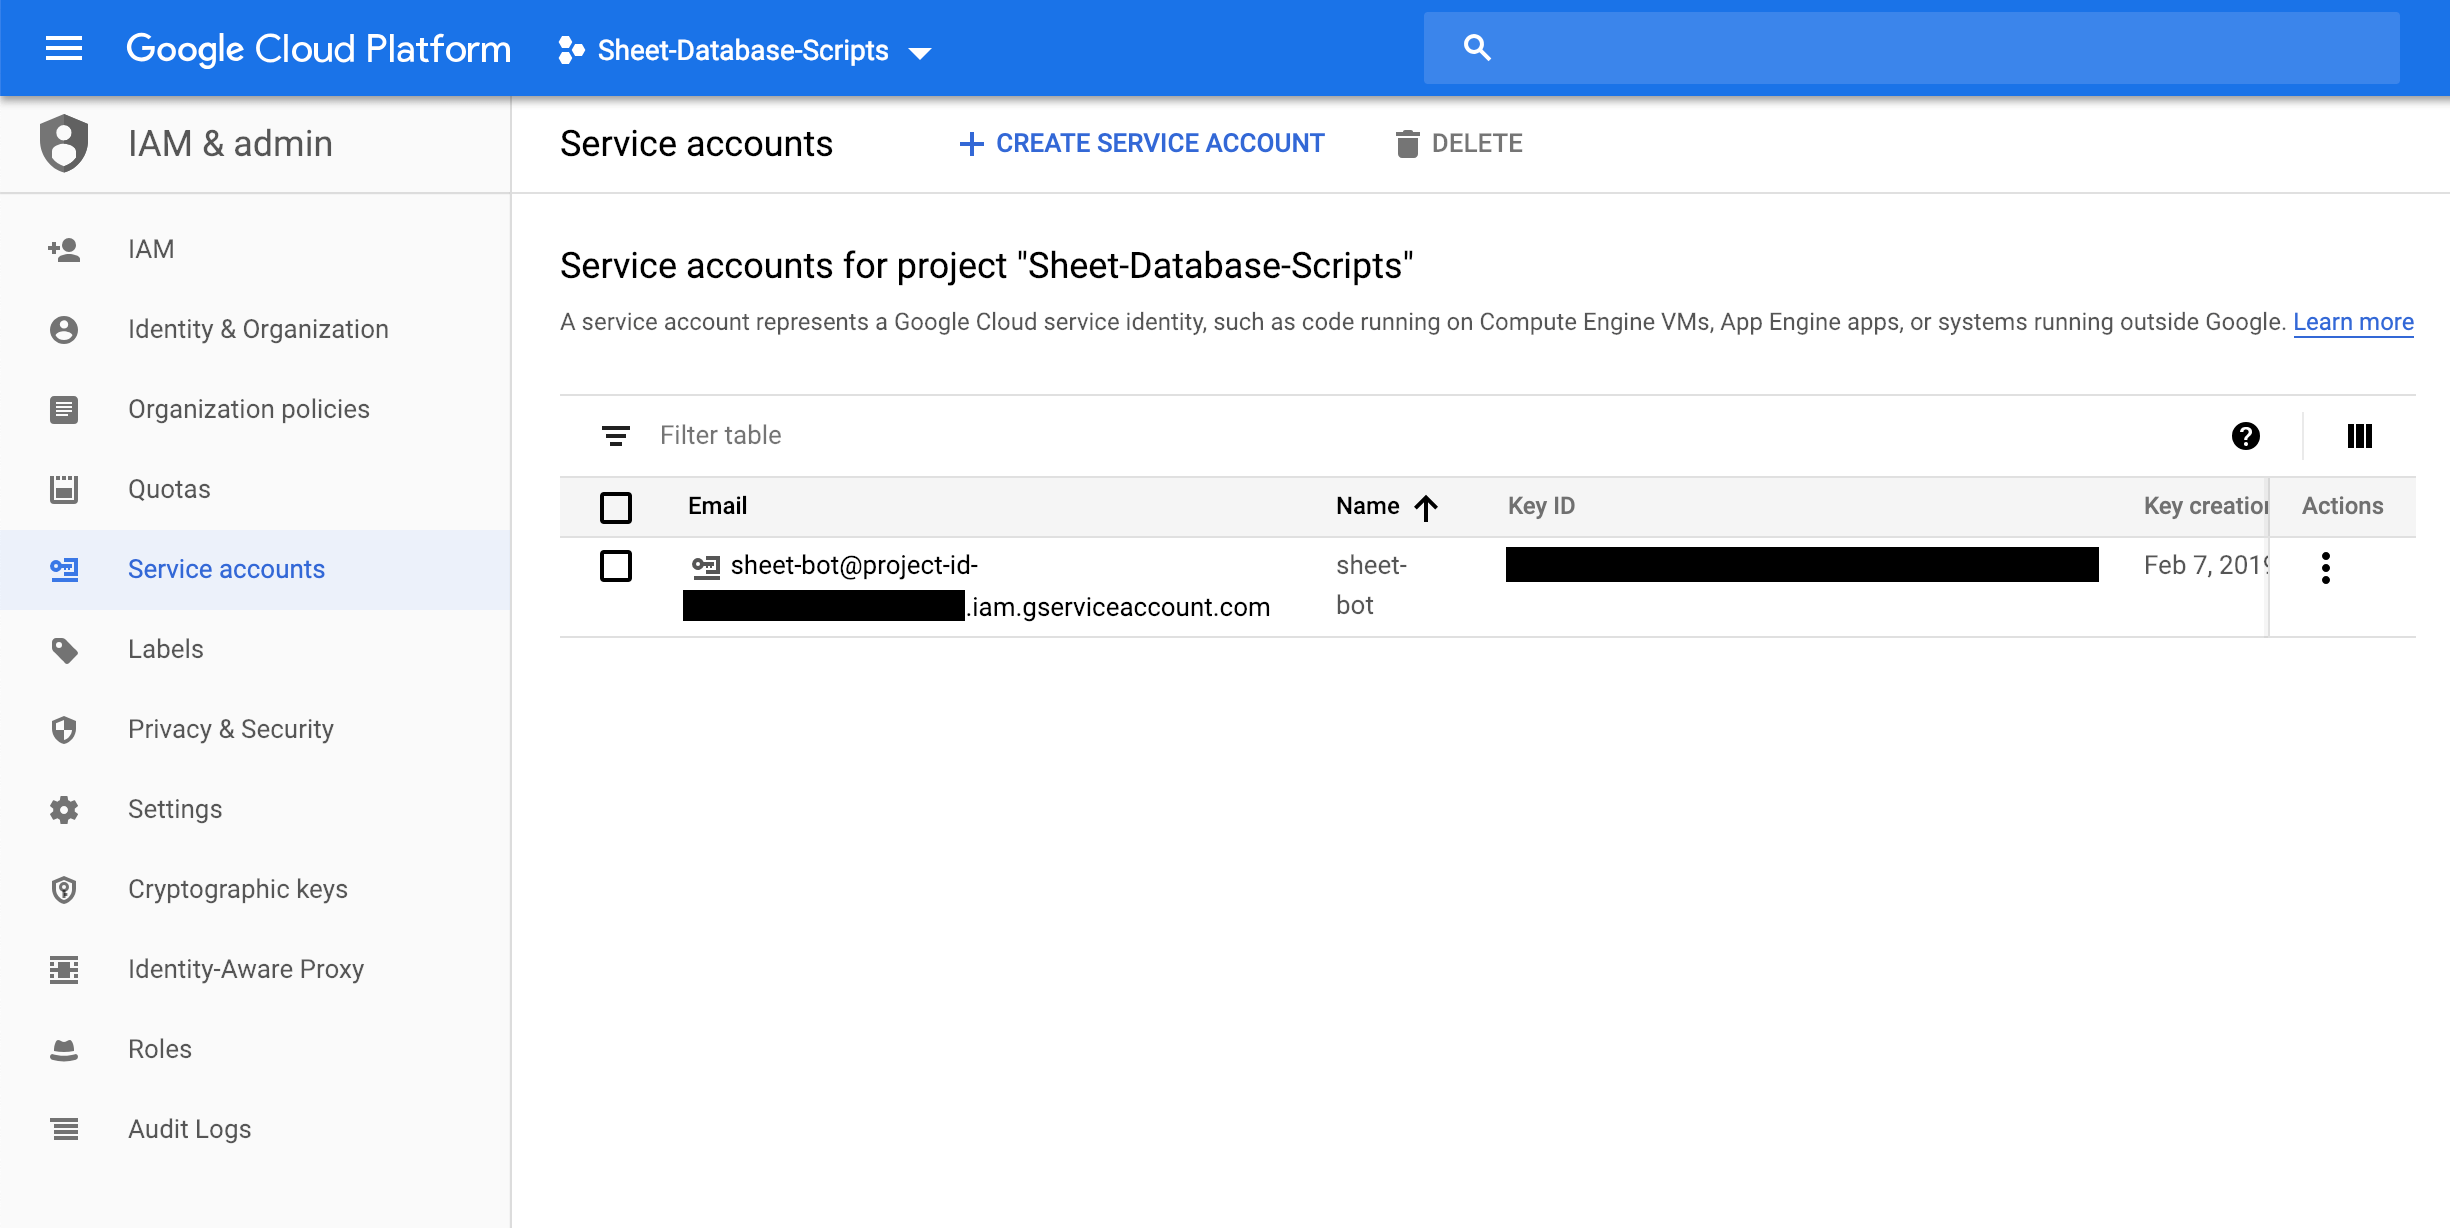This screenshot has height=1228, width=2450.
Task: Sort by the Name column arrow
Action: pos(1426,507)
